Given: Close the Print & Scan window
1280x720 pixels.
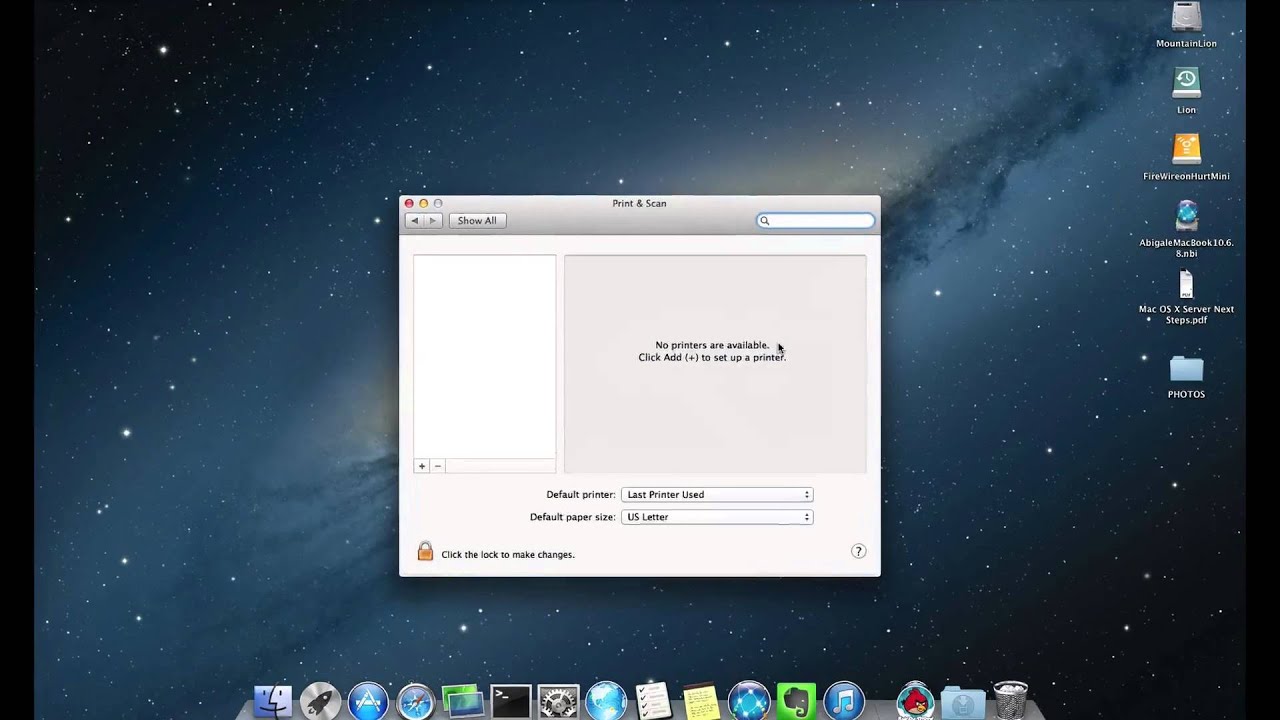Looking at the screenshot, I should [x=409, y=203].
